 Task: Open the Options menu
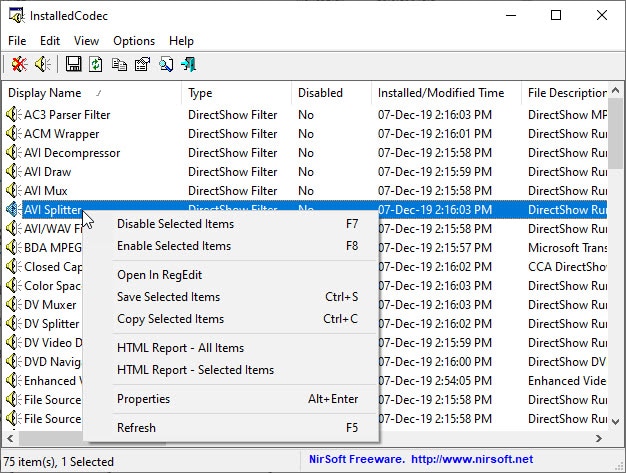134,41
